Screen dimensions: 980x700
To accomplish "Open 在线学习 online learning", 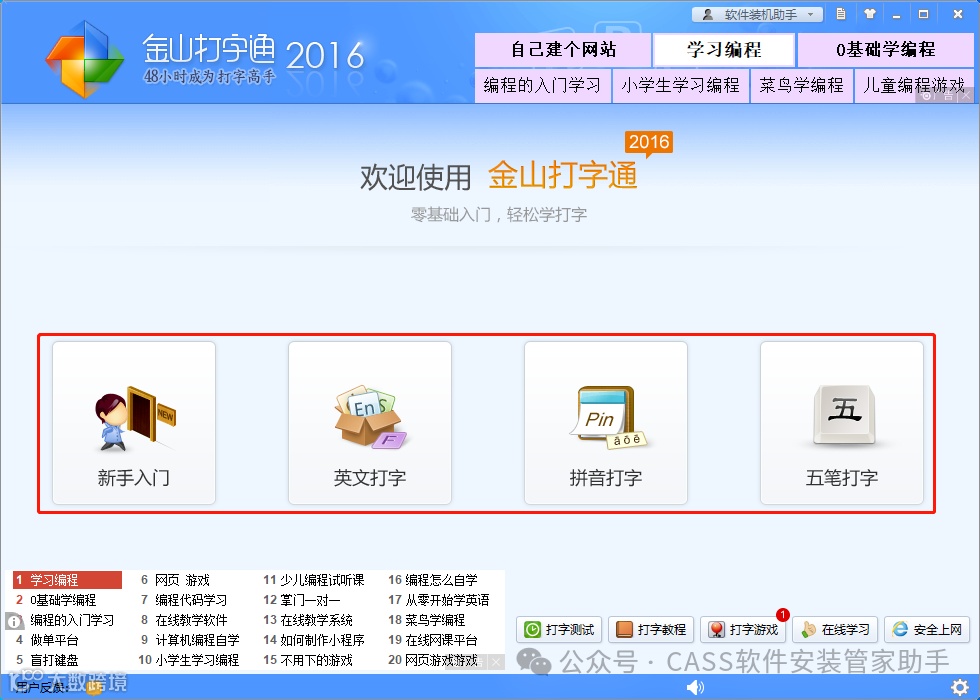I will tap(835, 629).
